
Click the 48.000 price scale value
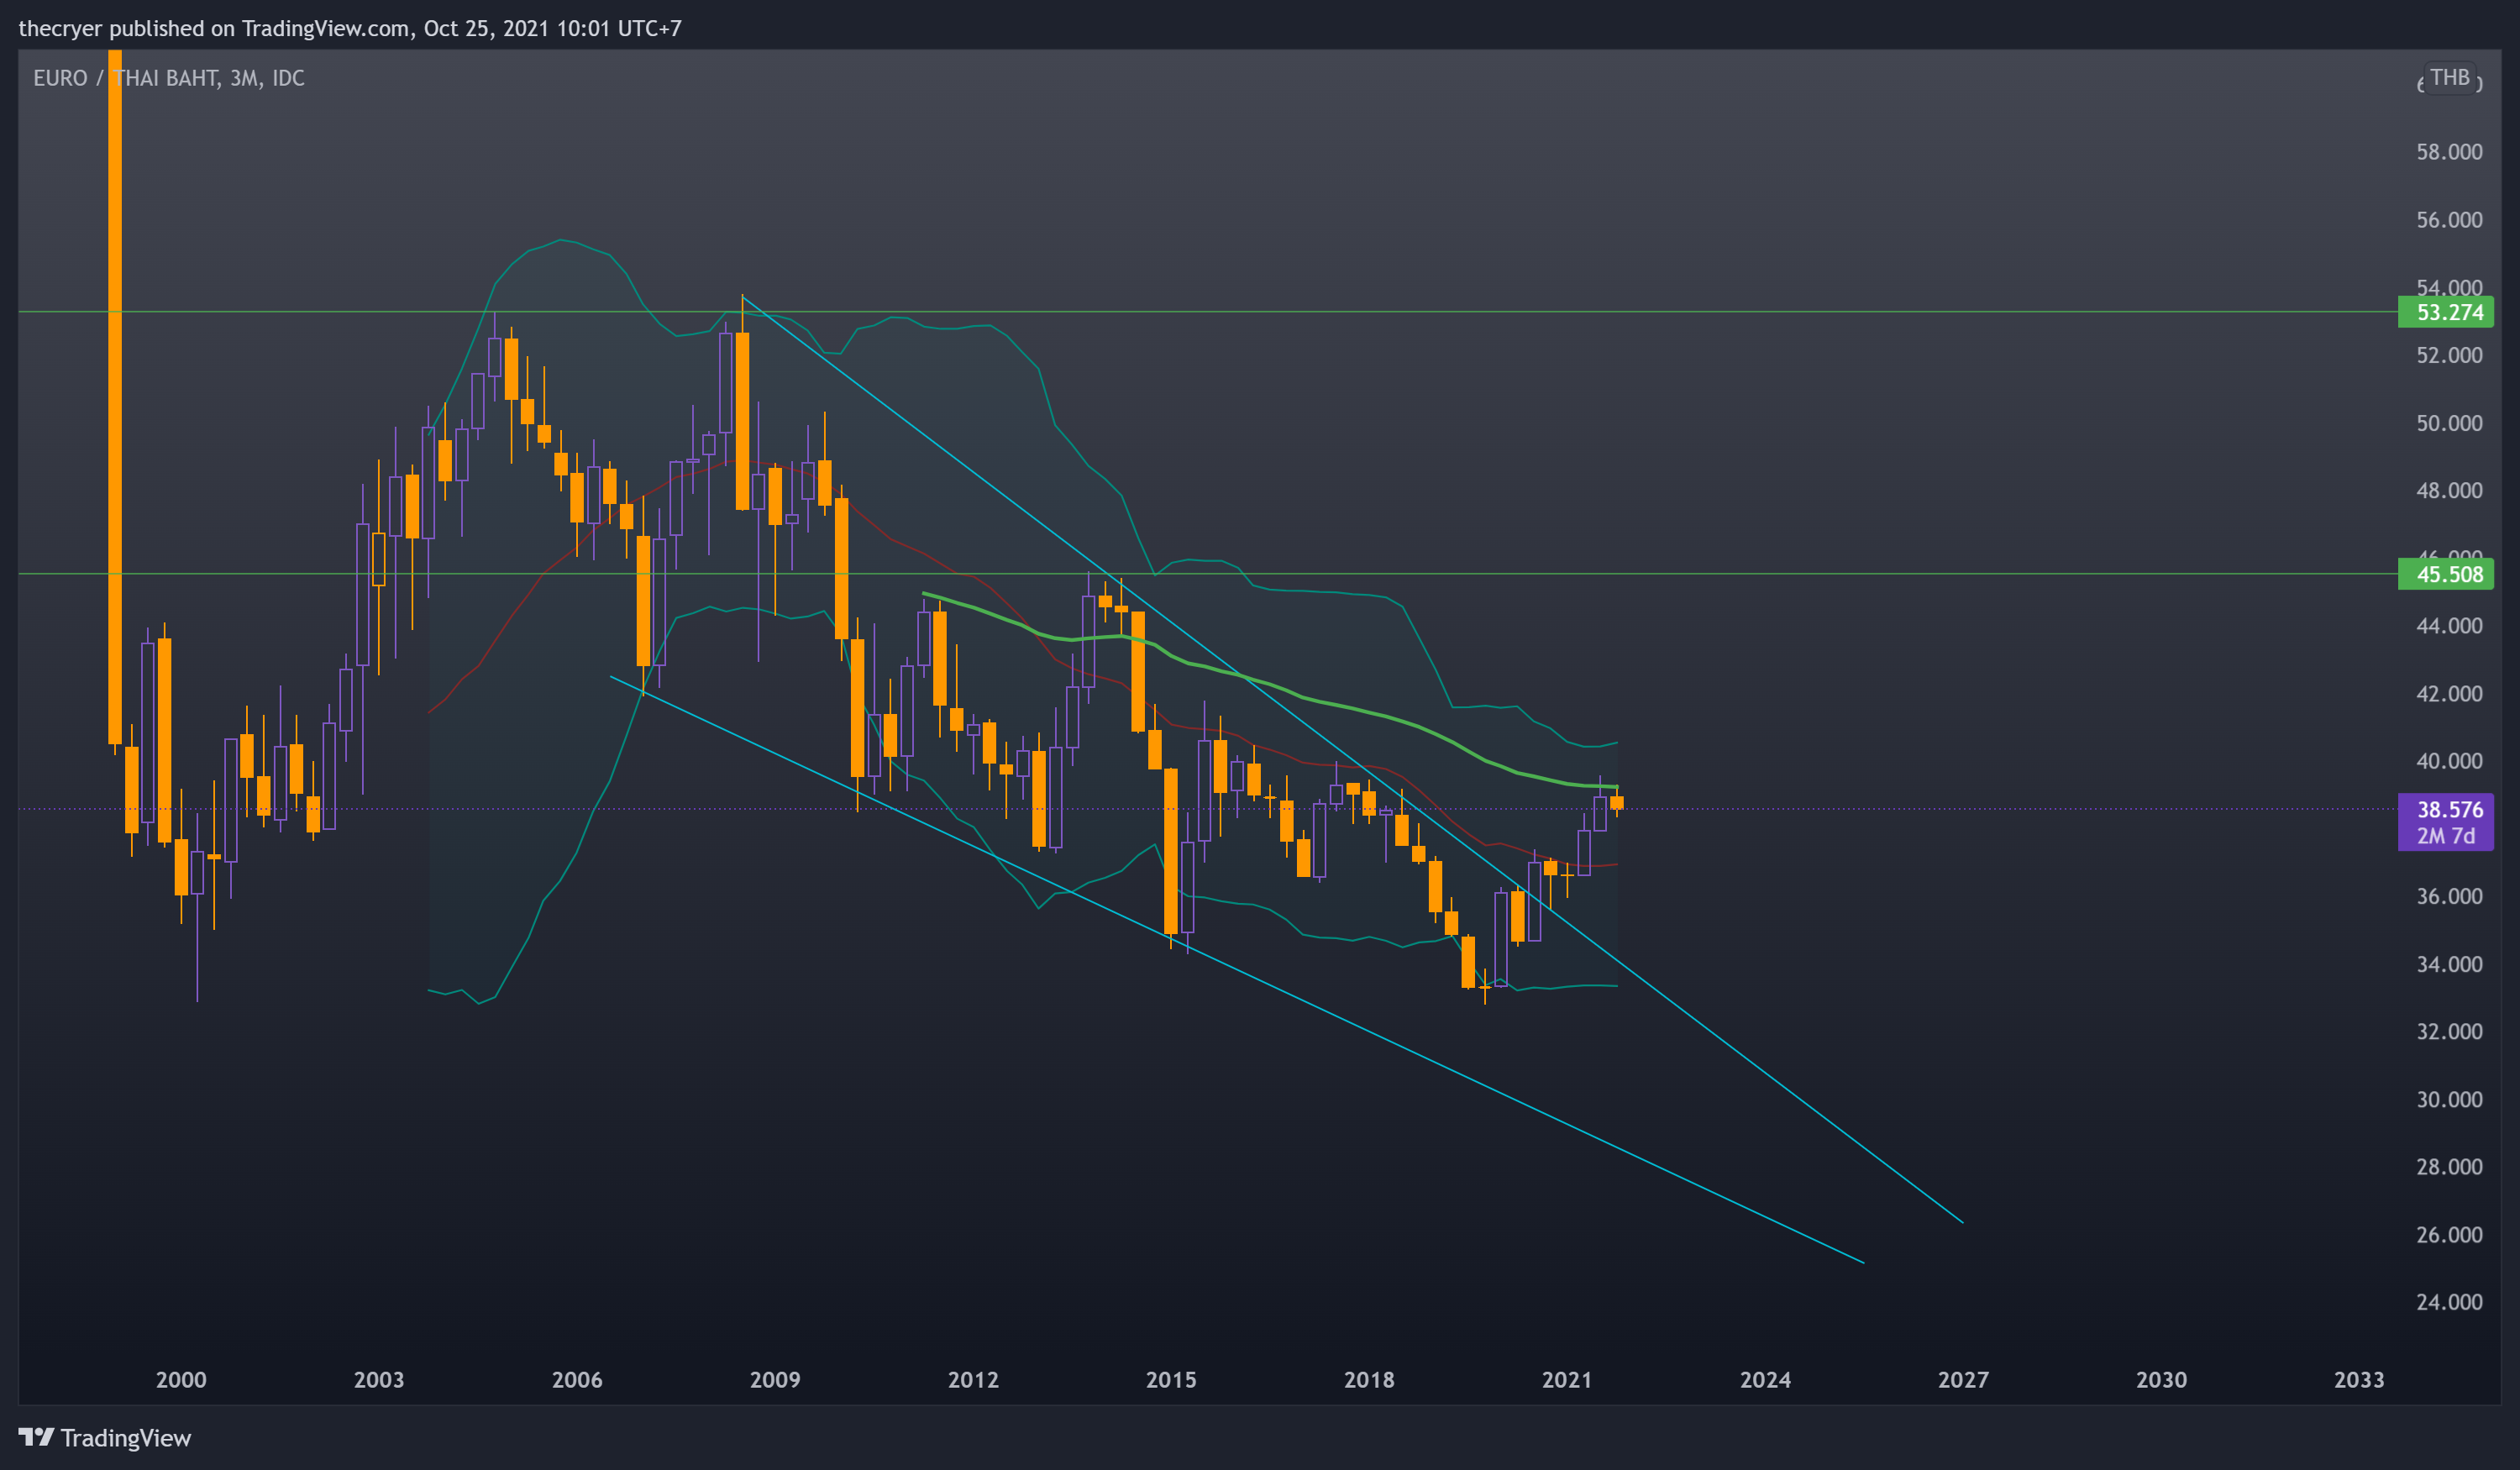tap(2449, 490)
